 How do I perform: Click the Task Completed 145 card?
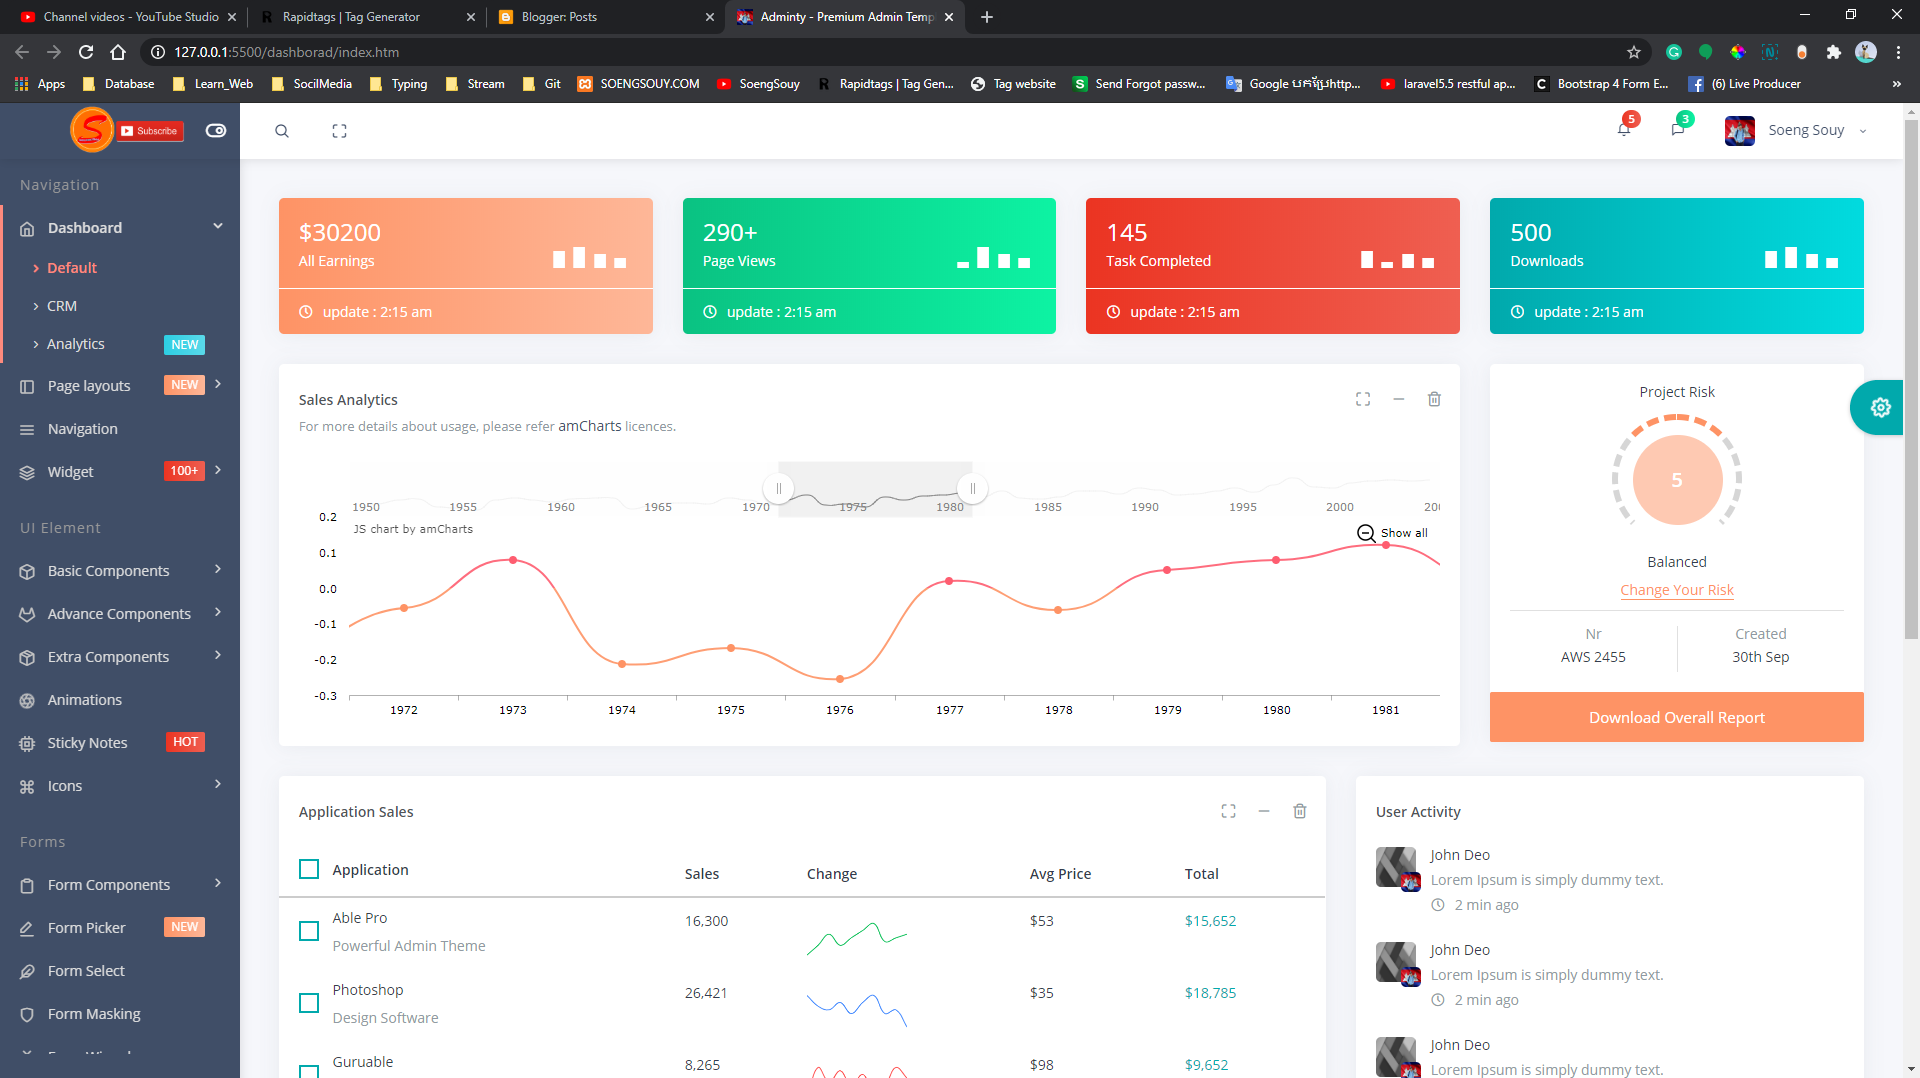tap(1272, 266)
